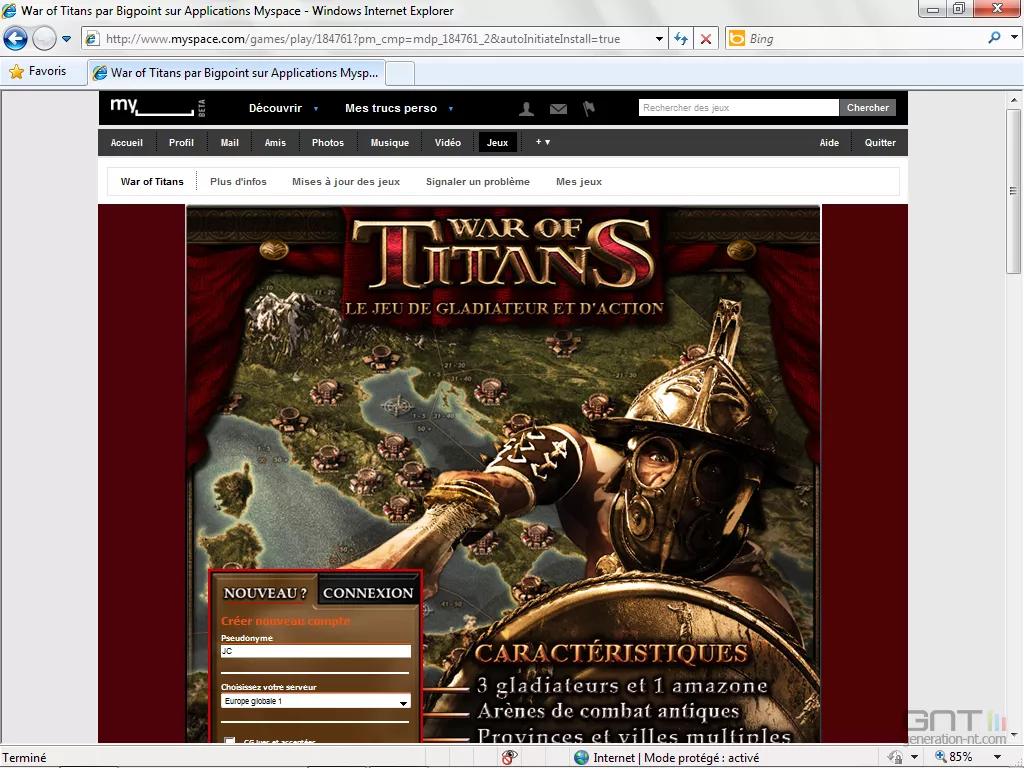The image size is (1024, 768).
Task: Expand the plus more navigation dropdown
Action: 543,142
